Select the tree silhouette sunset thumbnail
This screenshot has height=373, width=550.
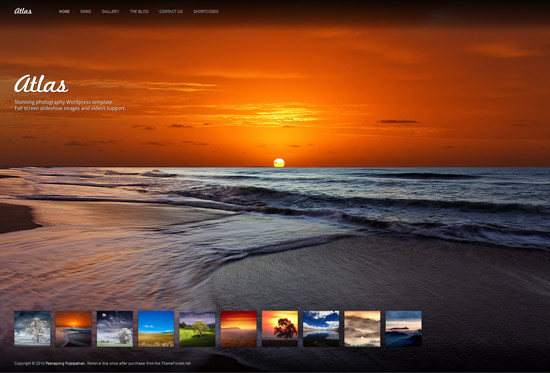pos(280,329)
